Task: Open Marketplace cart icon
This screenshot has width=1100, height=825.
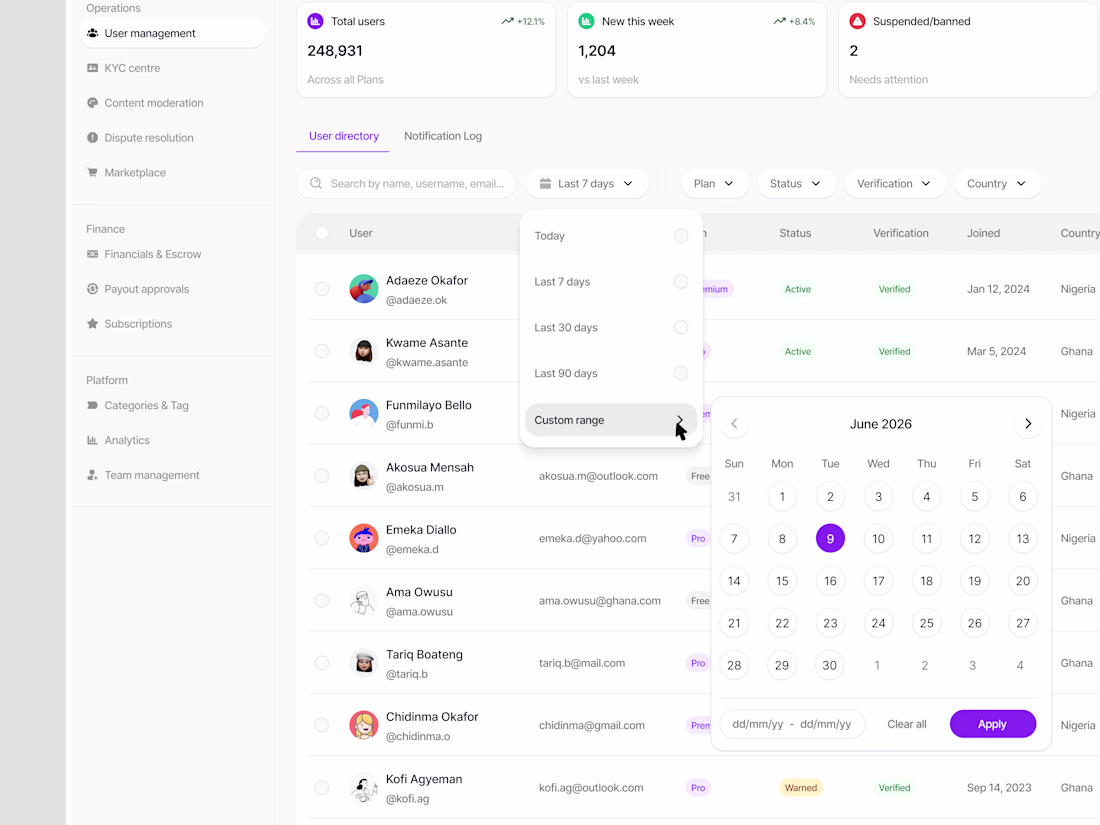Action: (92, 173)
